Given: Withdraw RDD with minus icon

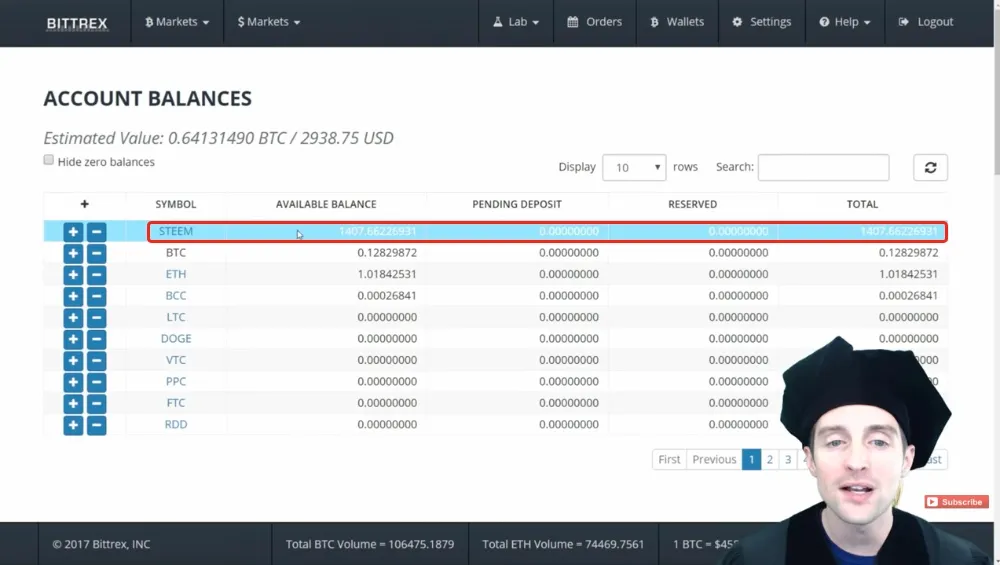Looking at the screenshot, I should click(x=96, y=425).
